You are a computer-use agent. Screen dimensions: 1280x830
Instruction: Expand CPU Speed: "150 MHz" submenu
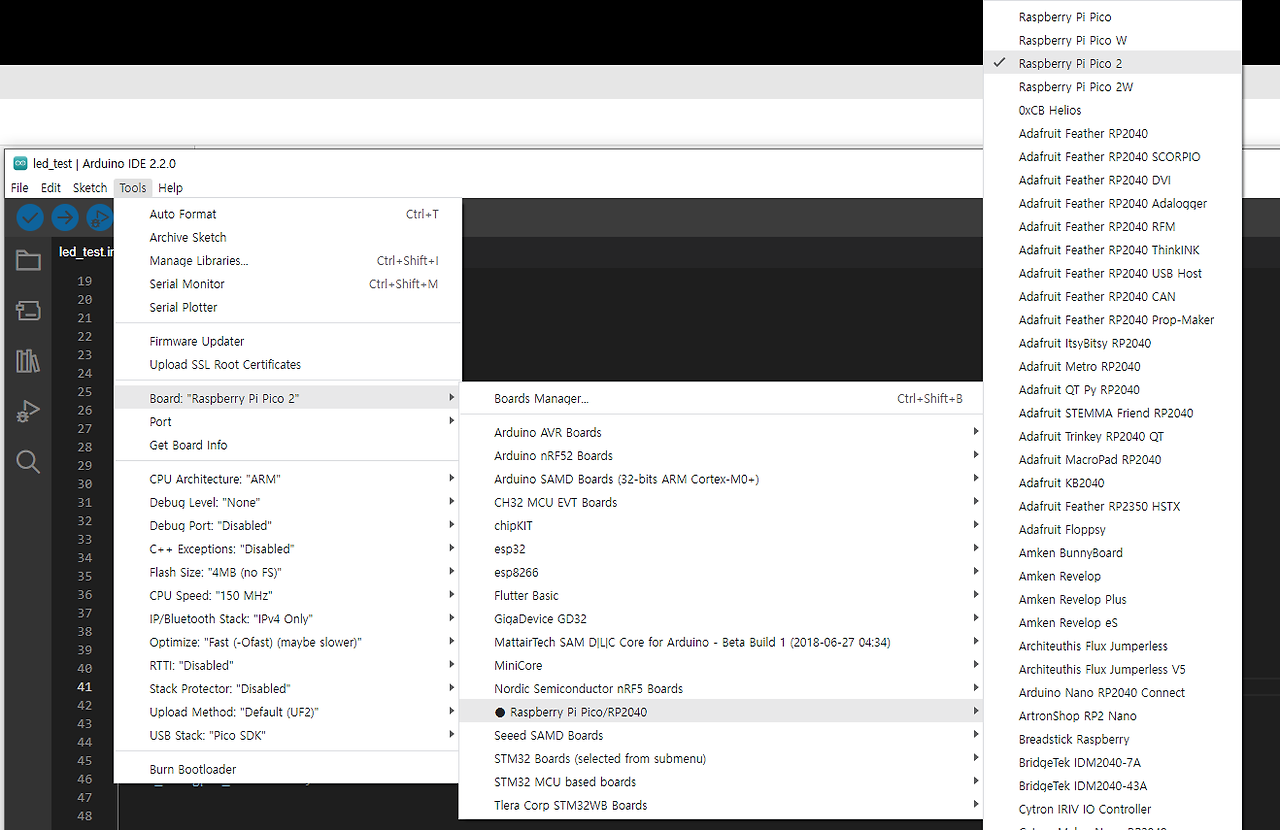pyautogui.click(x=288, y=595)
